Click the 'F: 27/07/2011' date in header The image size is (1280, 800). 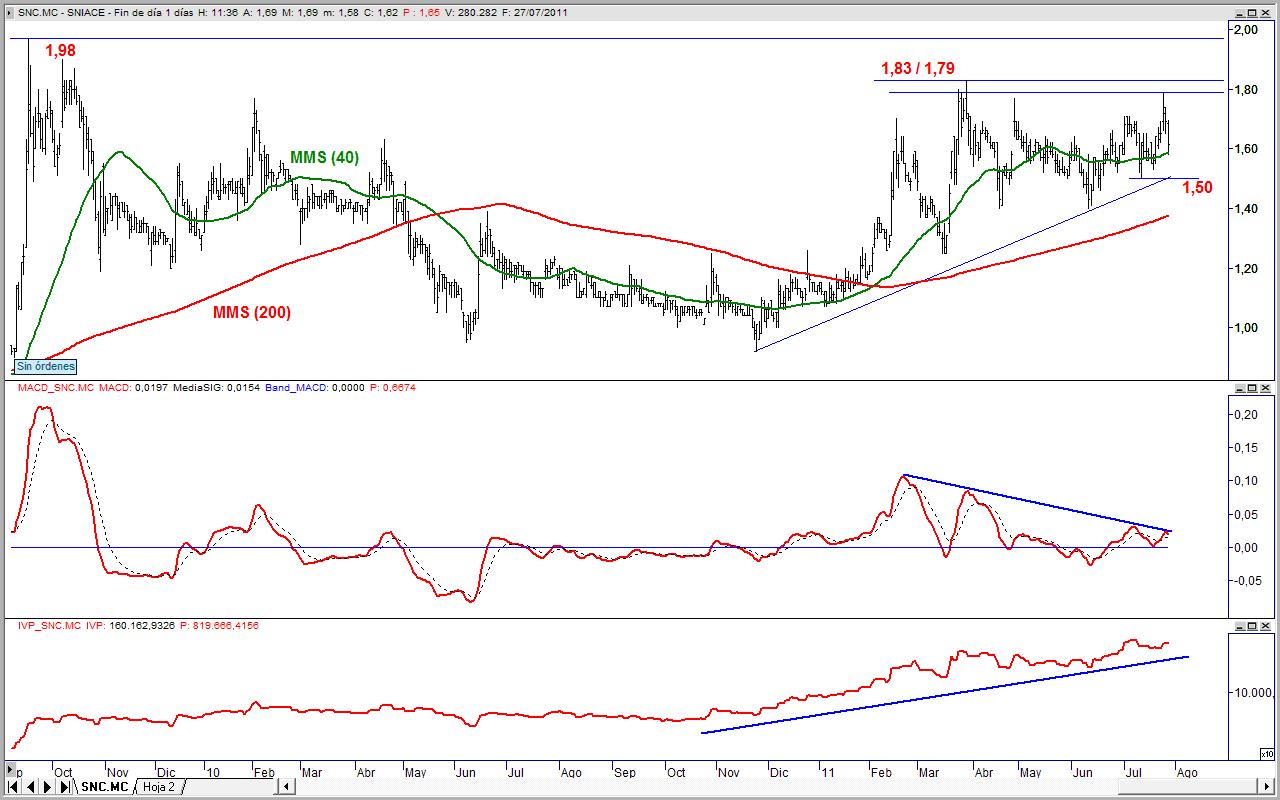(534, 12)
